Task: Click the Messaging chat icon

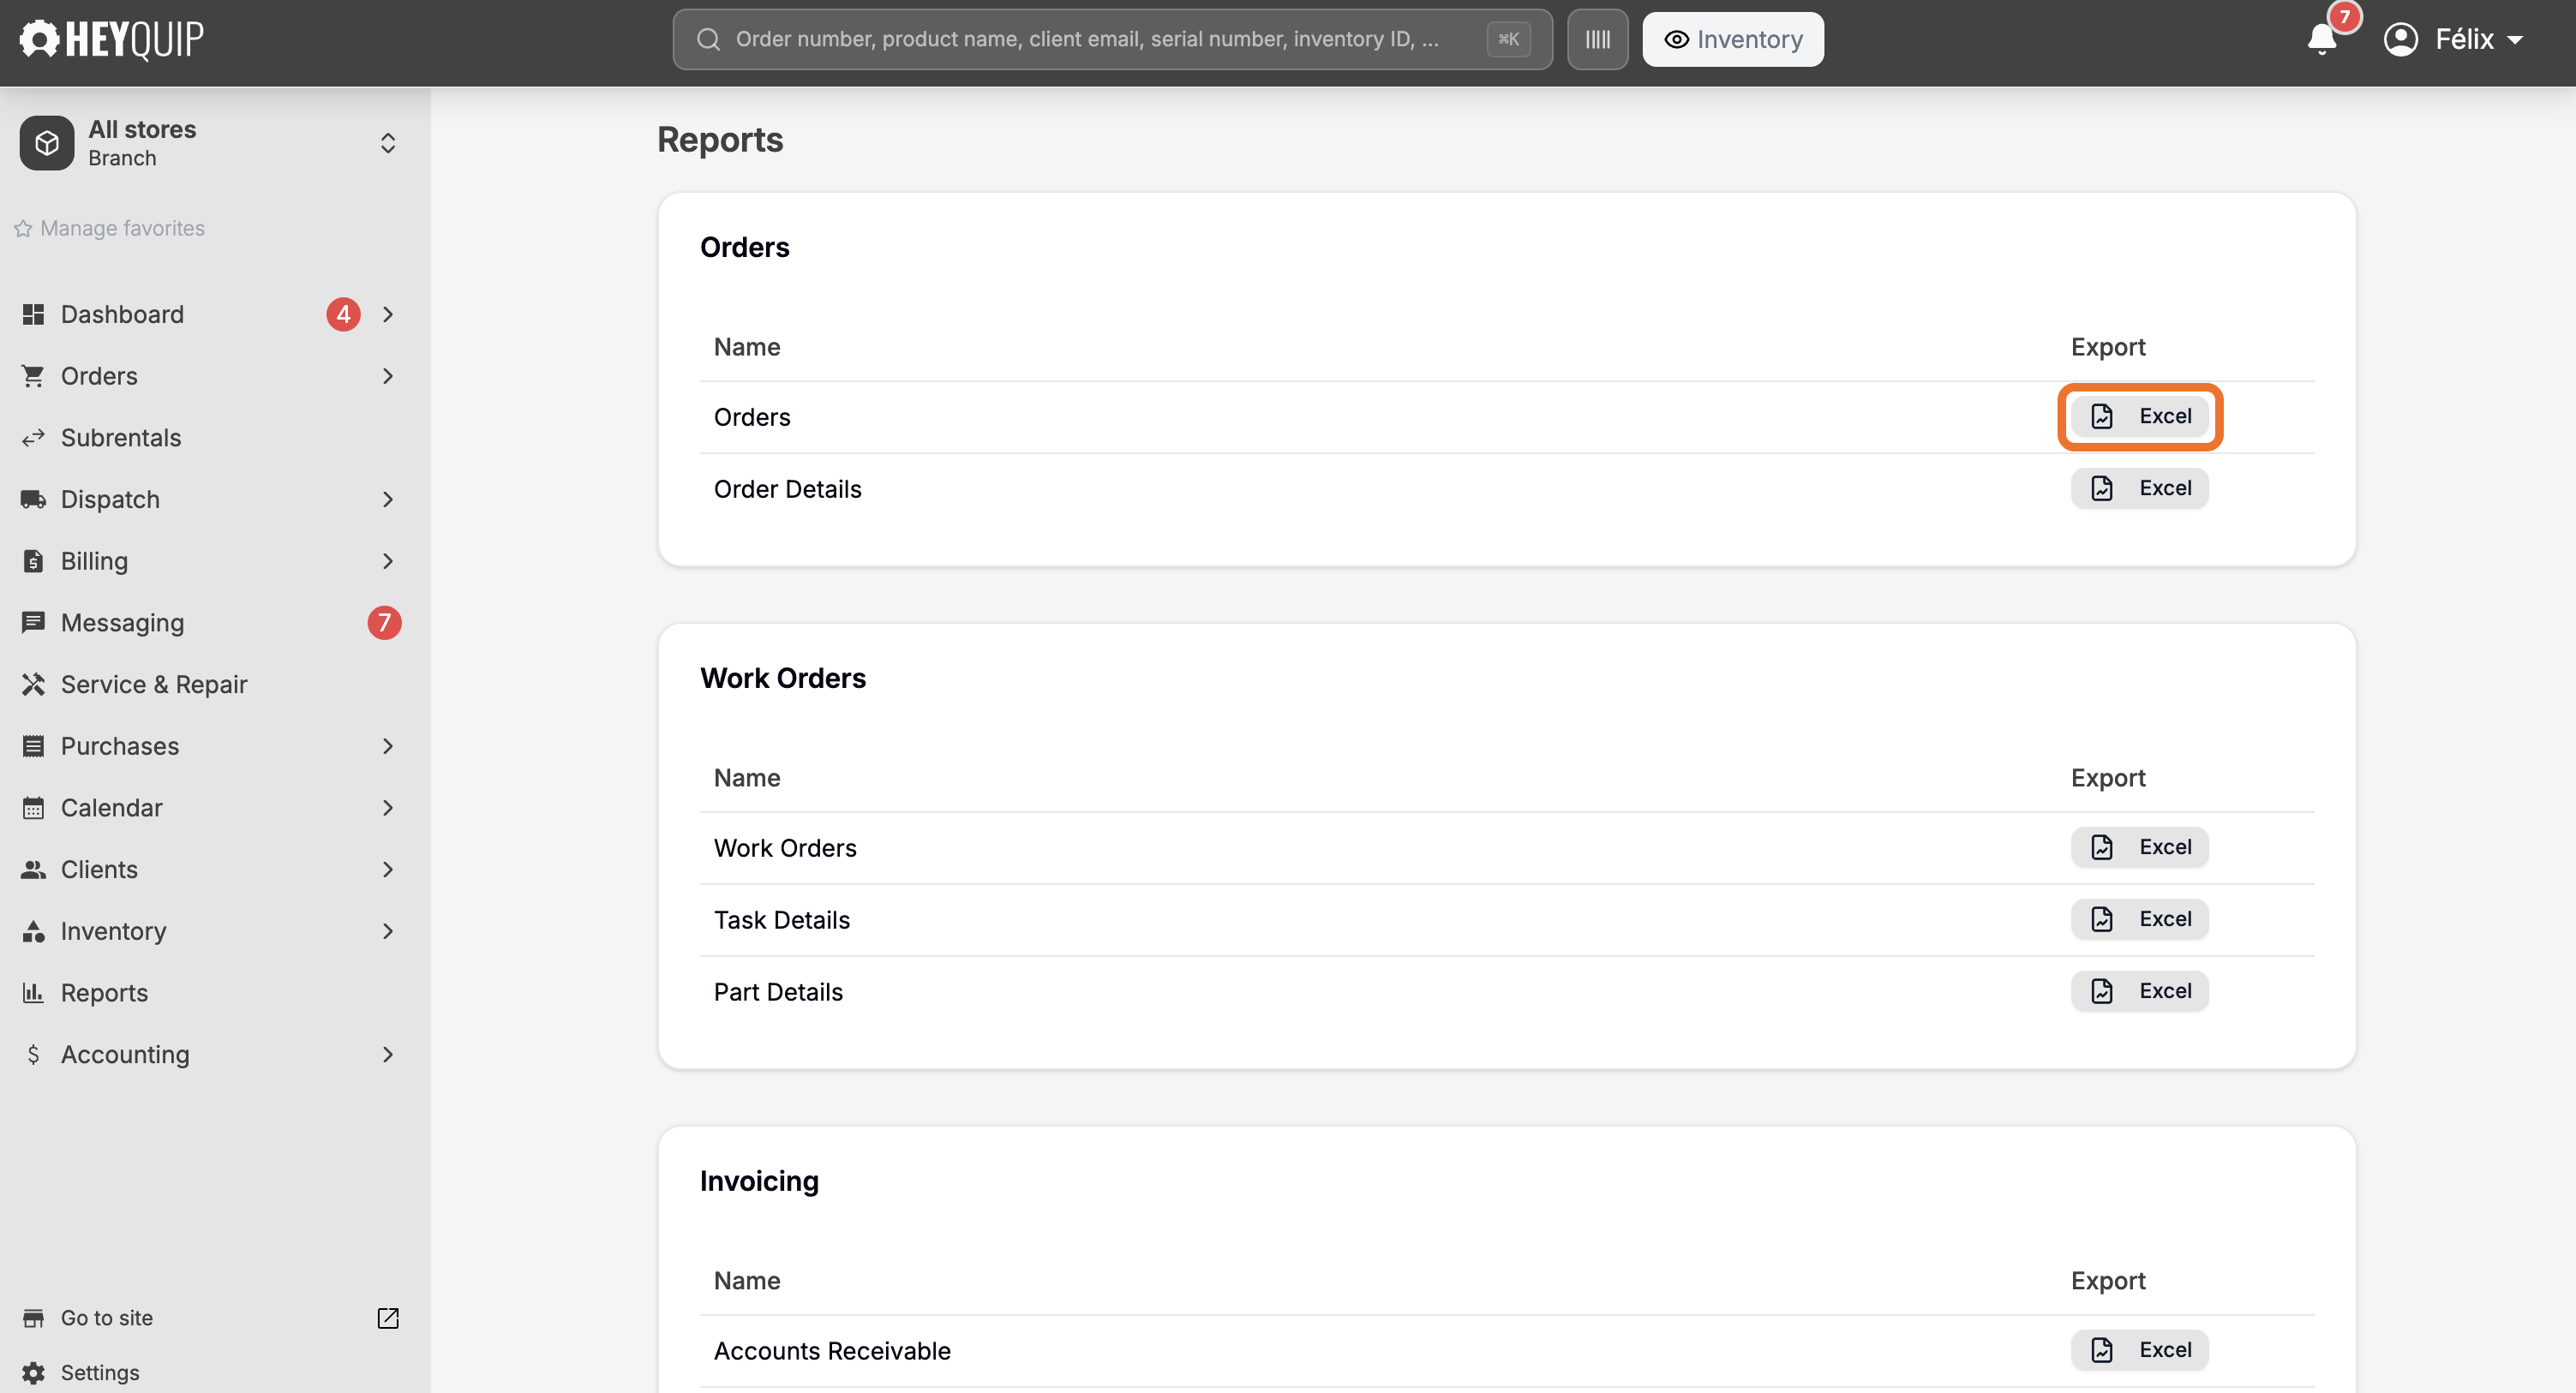Action: [33, 622]
